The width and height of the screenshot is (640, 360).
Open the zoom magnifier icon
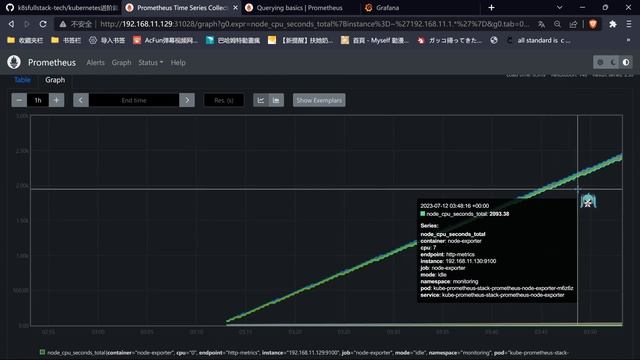(557, 24)
